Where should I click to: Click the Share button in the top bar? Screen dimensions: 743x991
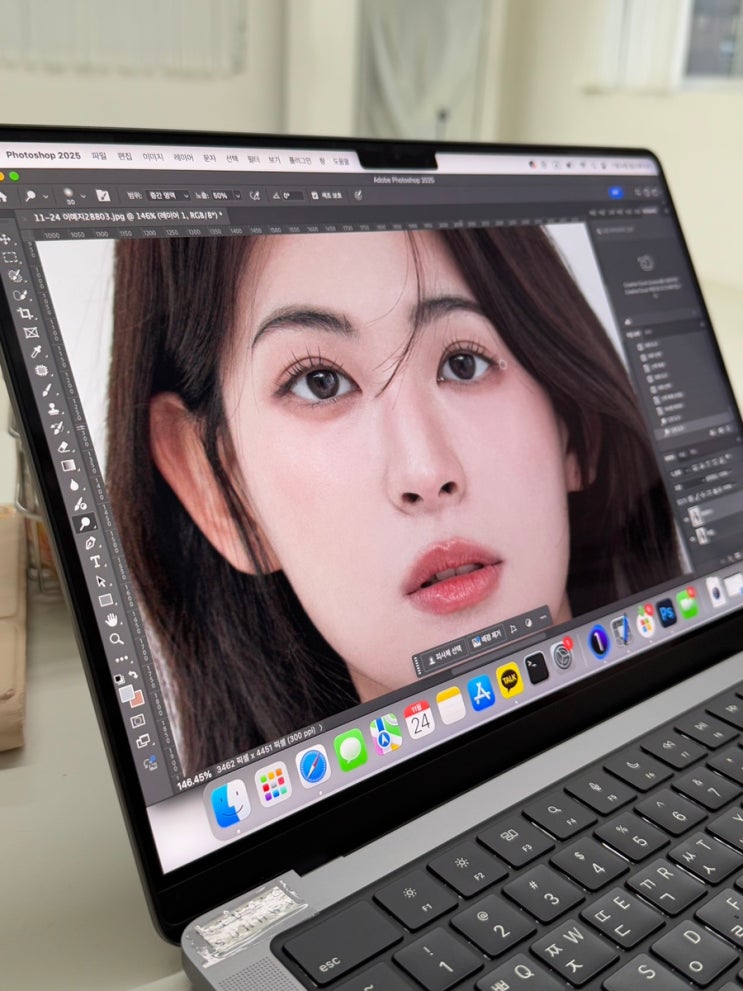(616, 192)
